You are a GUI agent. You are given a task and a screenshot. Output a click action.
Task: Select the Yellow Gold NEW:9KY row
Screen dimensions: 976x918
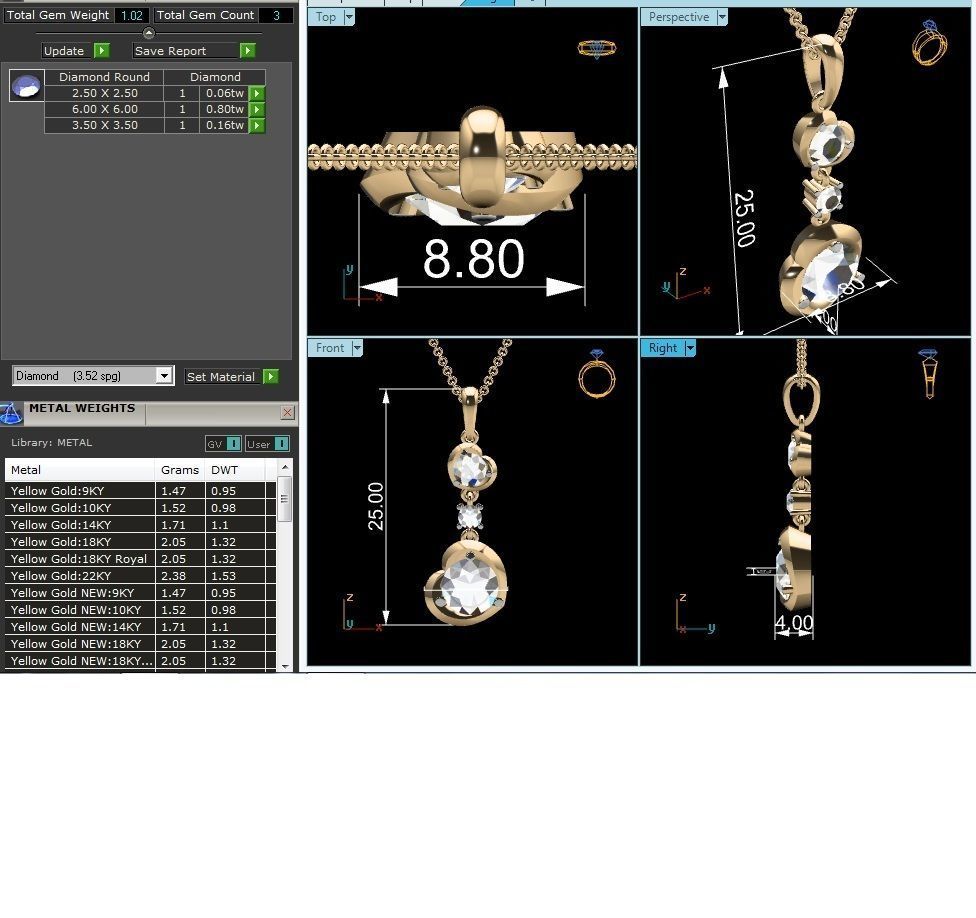click(x=140, y=592)
